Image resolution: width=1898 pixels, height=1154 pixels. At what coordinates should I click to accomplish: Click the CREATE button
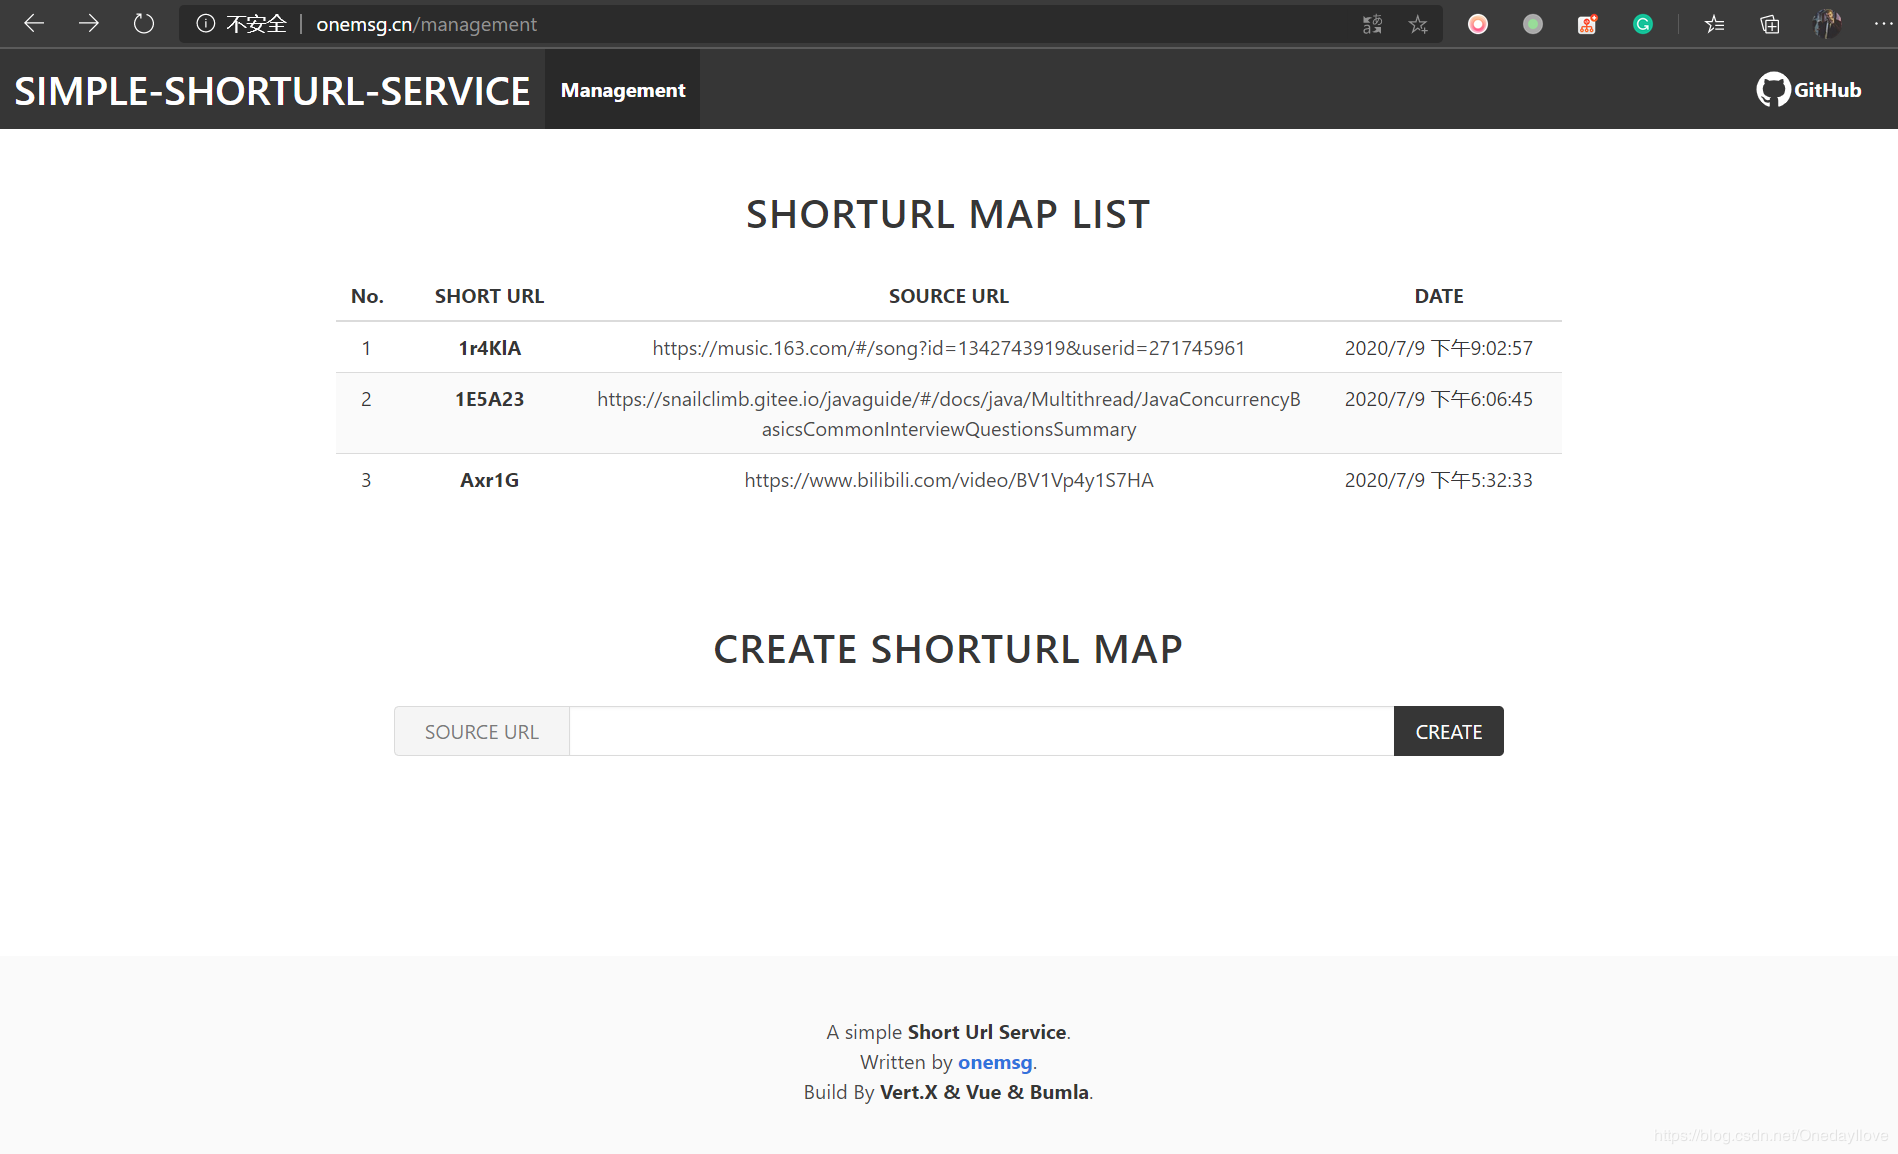[1449, 731]
